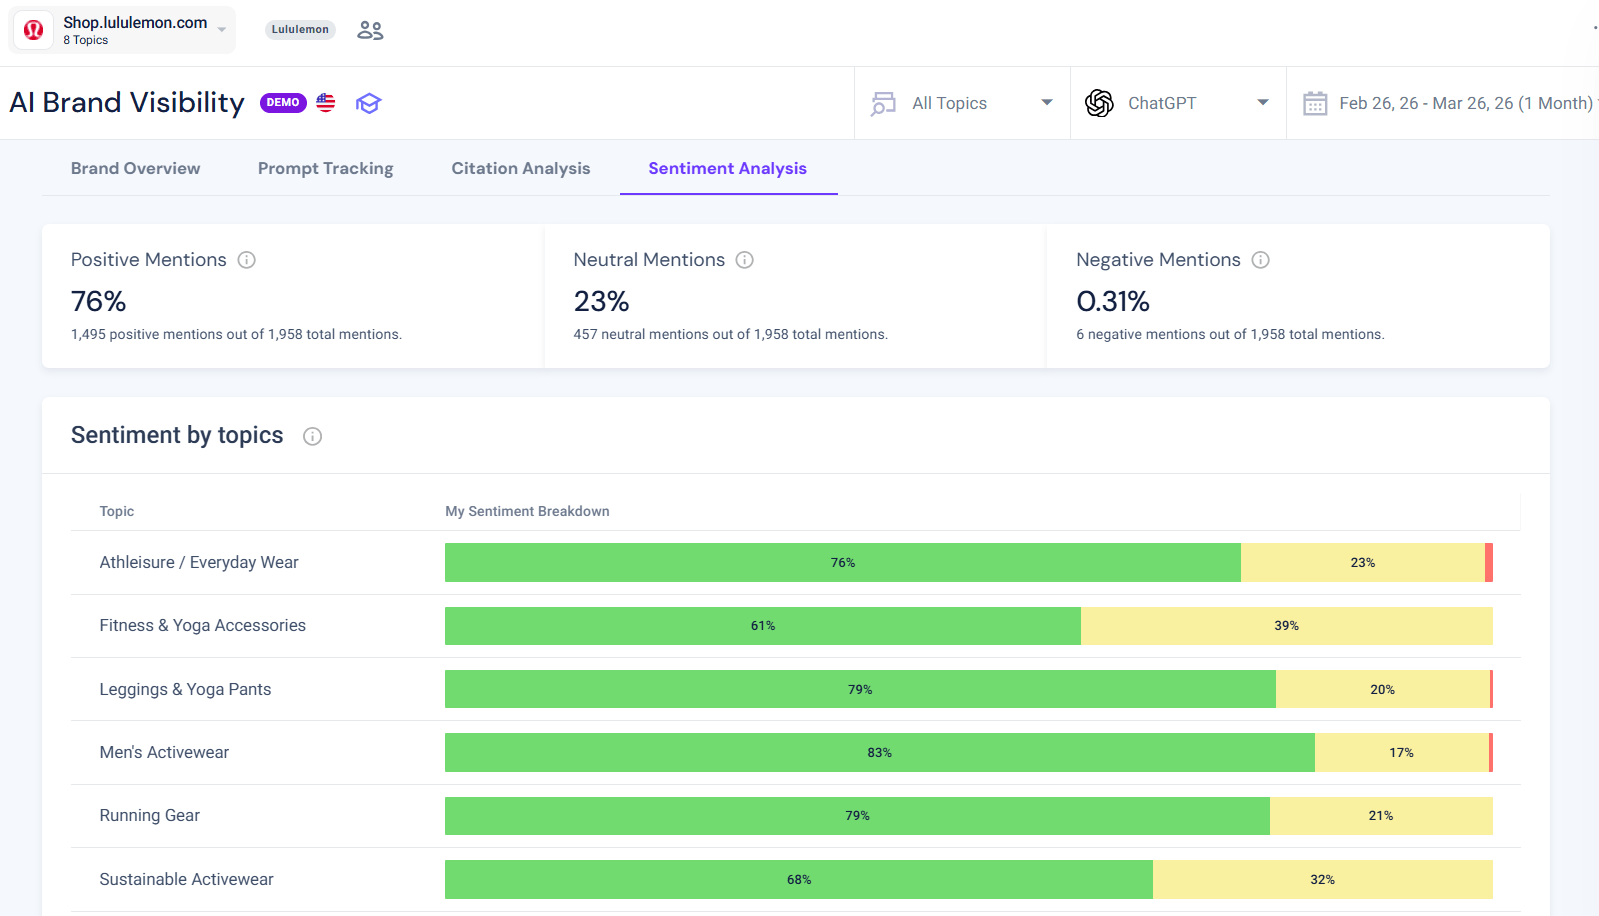Switch to Prompt Tracking tab

point(326,168)
